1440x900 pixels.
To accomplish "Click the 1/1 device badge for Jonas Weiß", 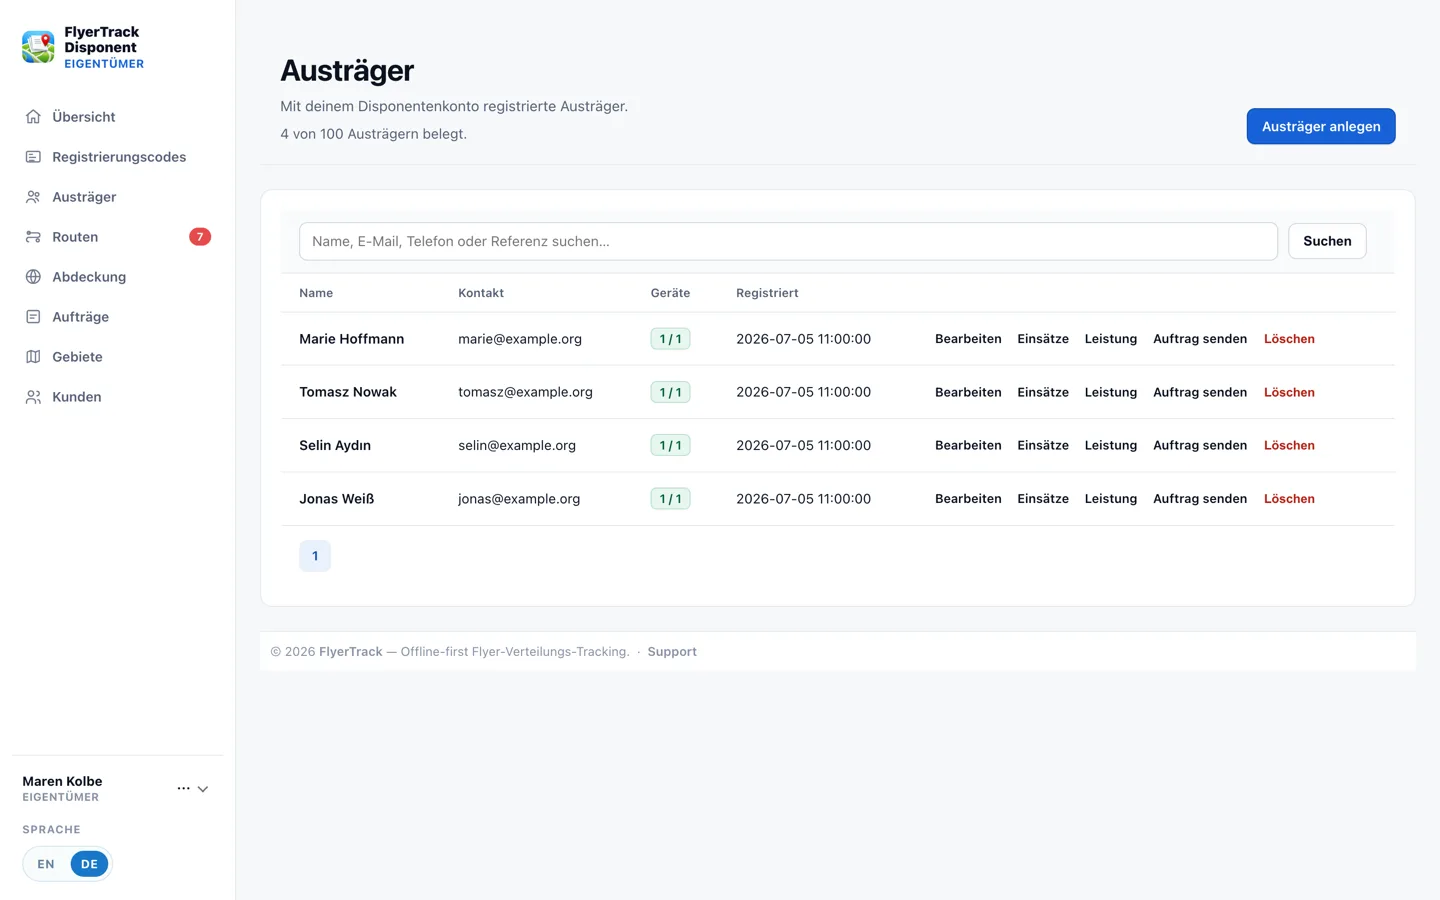I will click(x=670, y=498).
